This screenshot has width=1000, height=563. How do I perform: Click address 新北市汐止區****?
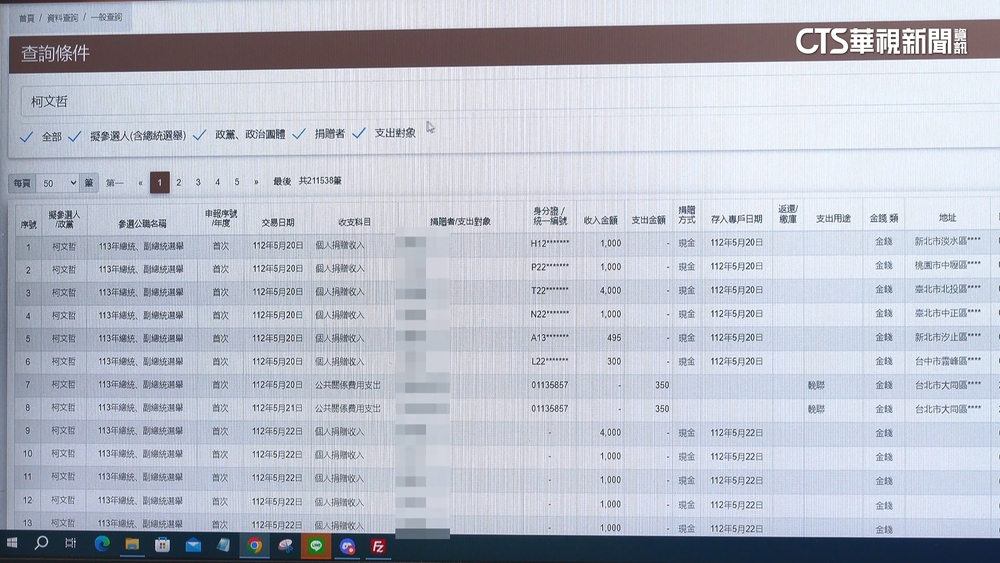point(947,337)
